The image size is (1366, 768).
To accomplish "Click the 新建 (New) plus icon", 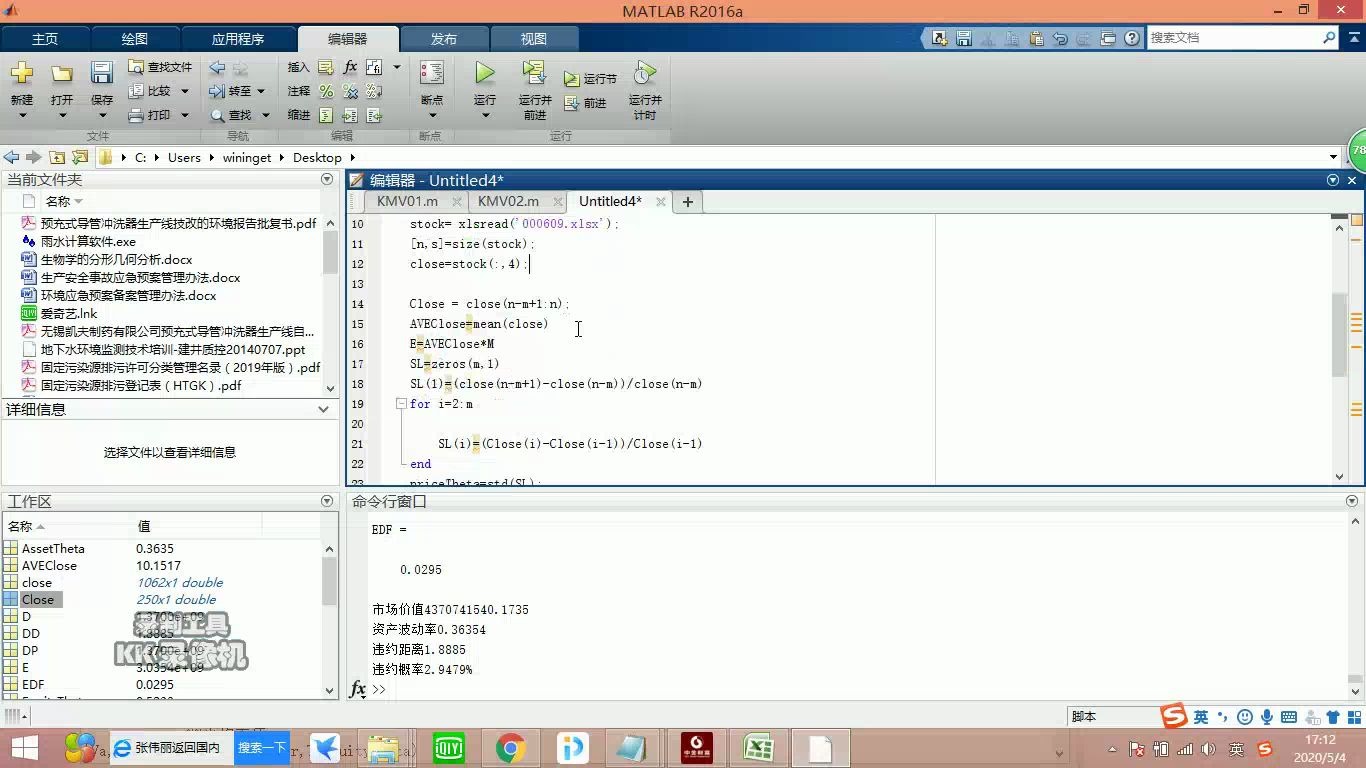I will [x=22, y=73].
